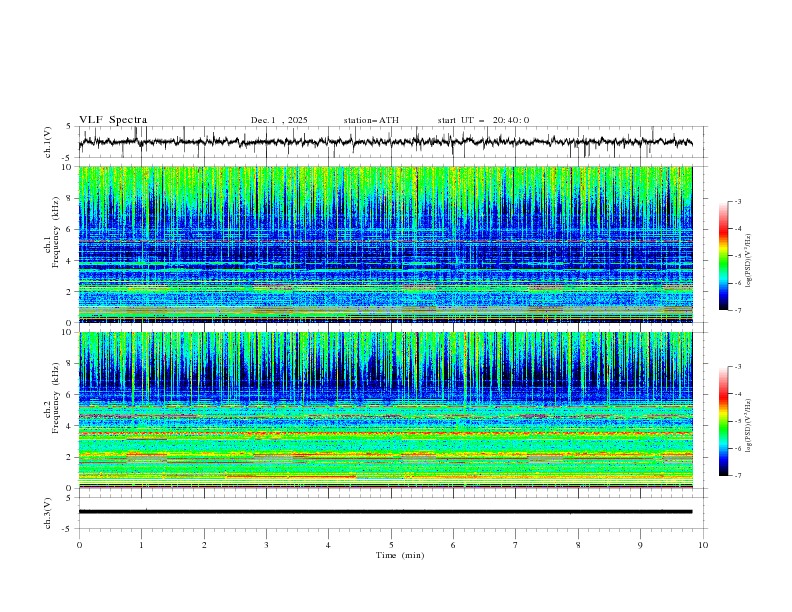
Task: Click the "4" minute tick on the time axis
Action: pyautogui.click(x=328, y=545)
